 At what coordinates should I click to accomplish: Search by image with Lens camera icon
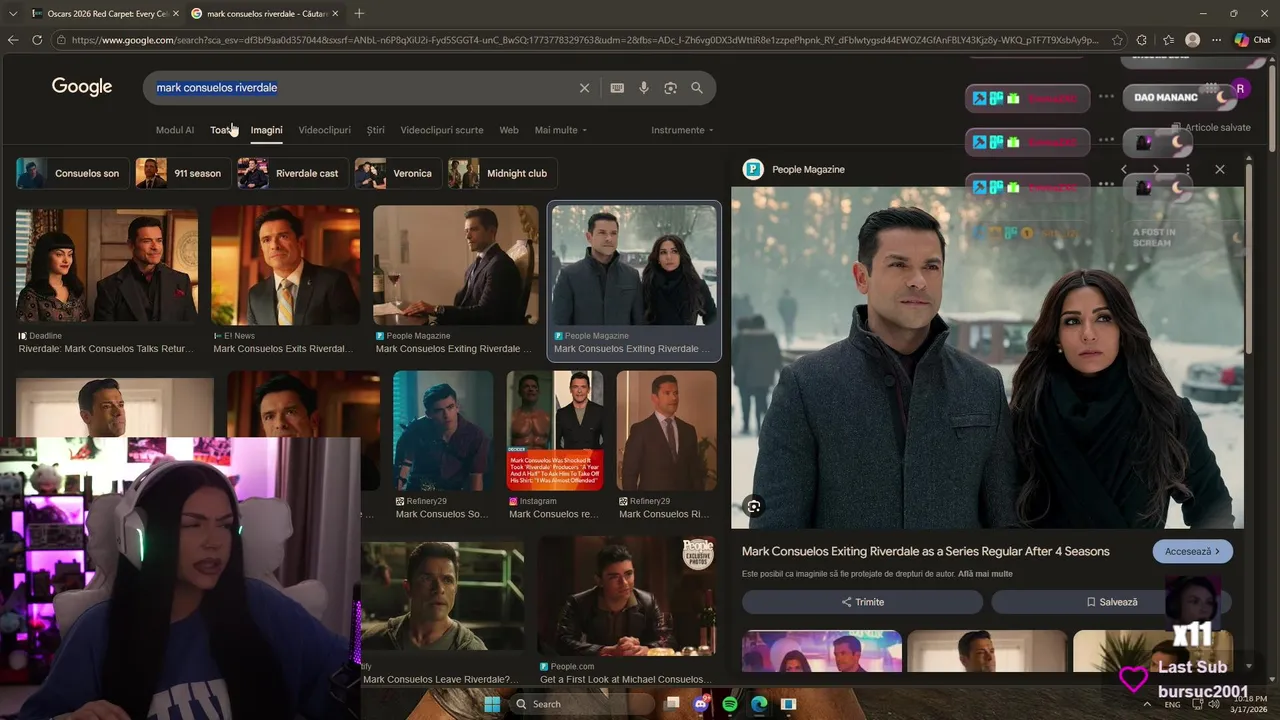(671, 88)
